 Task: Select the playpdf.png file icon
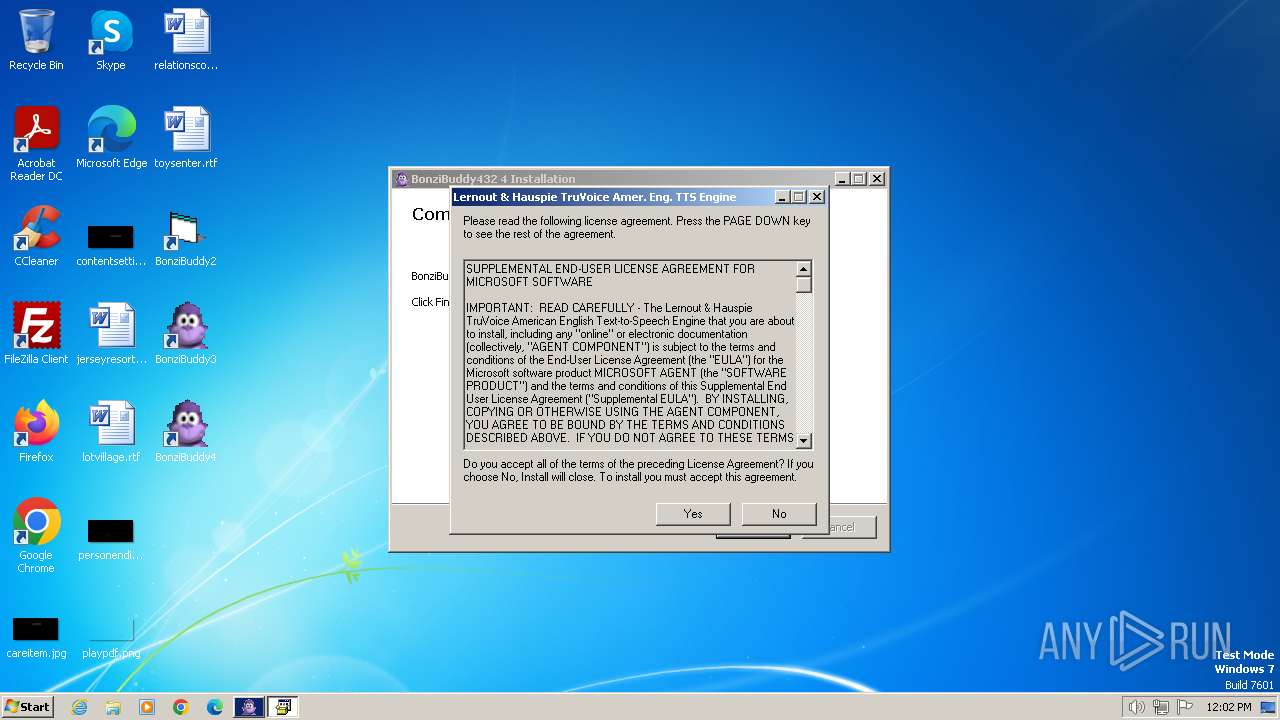tap(111, 637)
